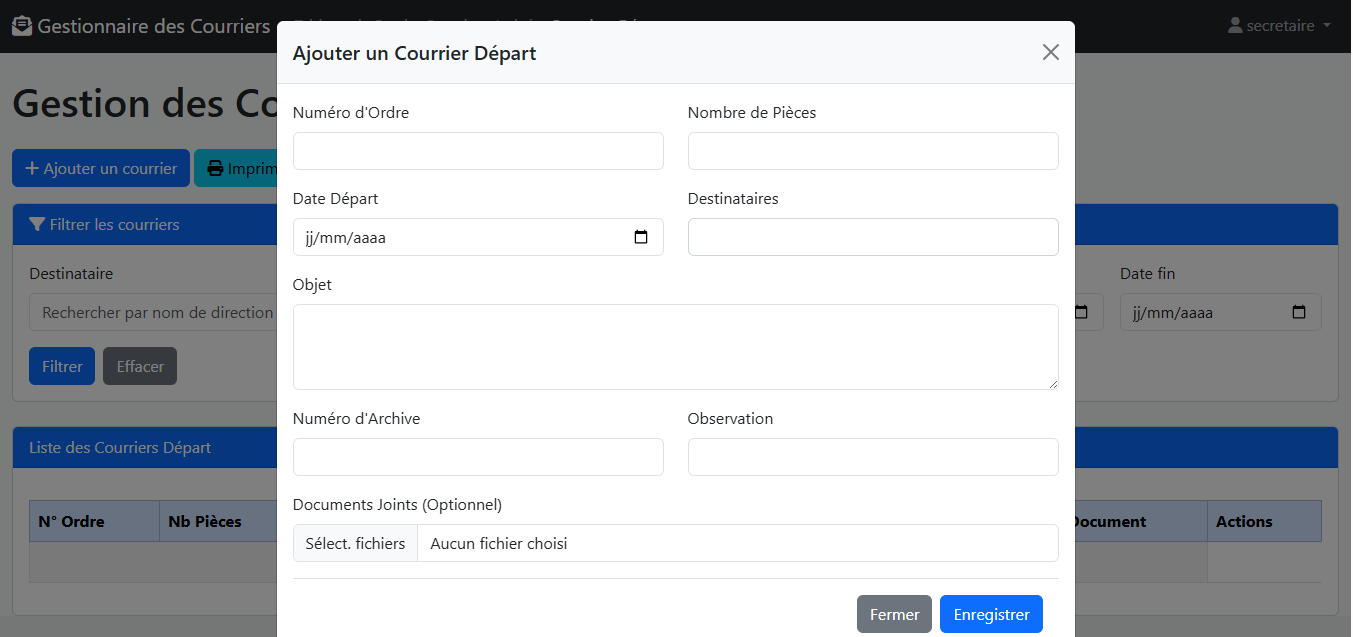The height and width of the screenshot is (637, 1353).
Task: Click the Documents Joints (Optionnel) label
Action: point(397,504)
